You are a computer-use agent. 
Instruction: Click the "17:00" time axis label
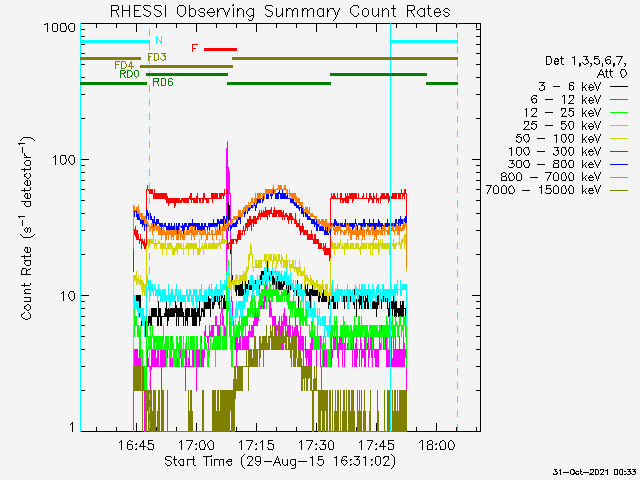click(196, 445)
